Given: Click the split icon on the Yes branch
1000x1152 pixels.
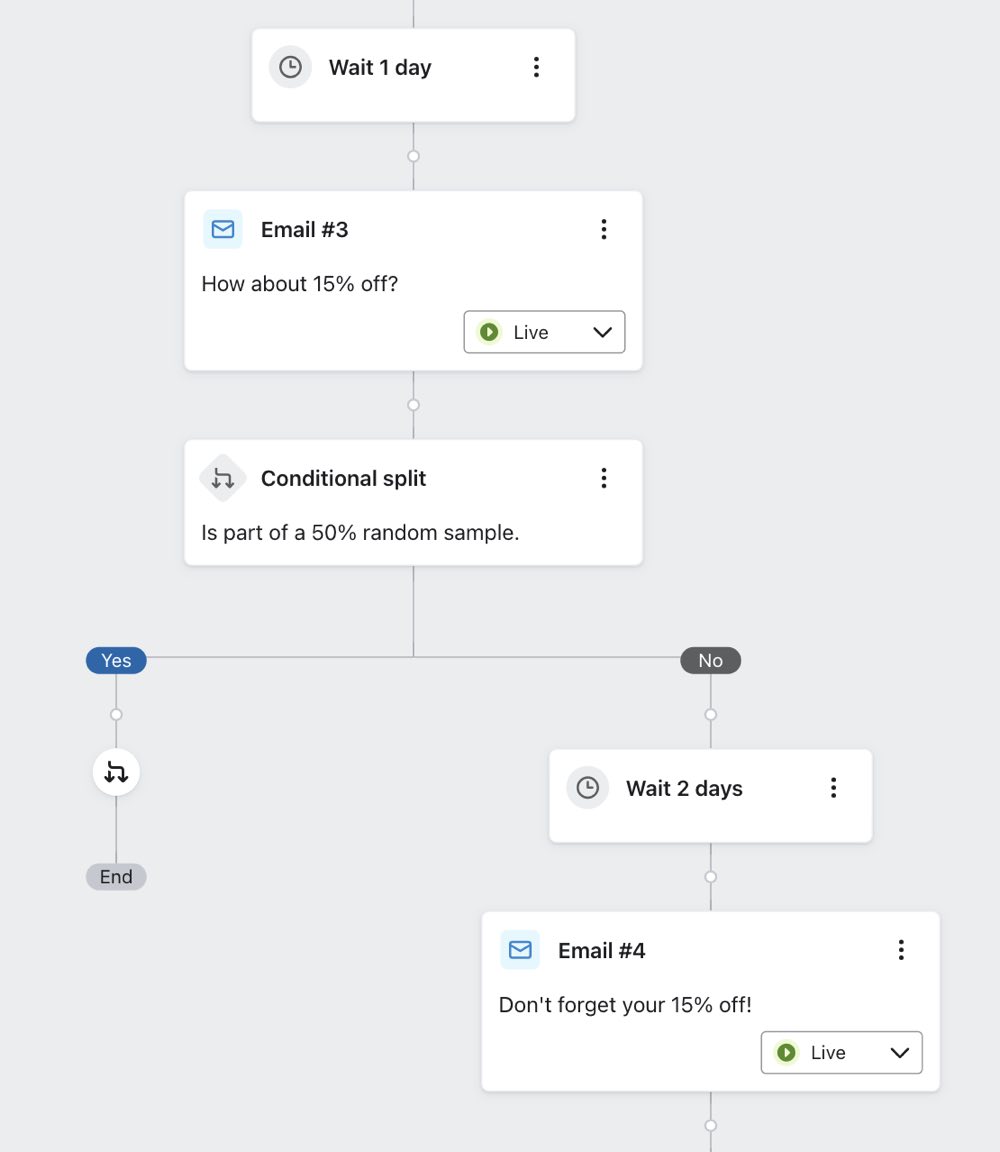Looking at the screenshot, I should pyautogui.click(x=115, y=771).
